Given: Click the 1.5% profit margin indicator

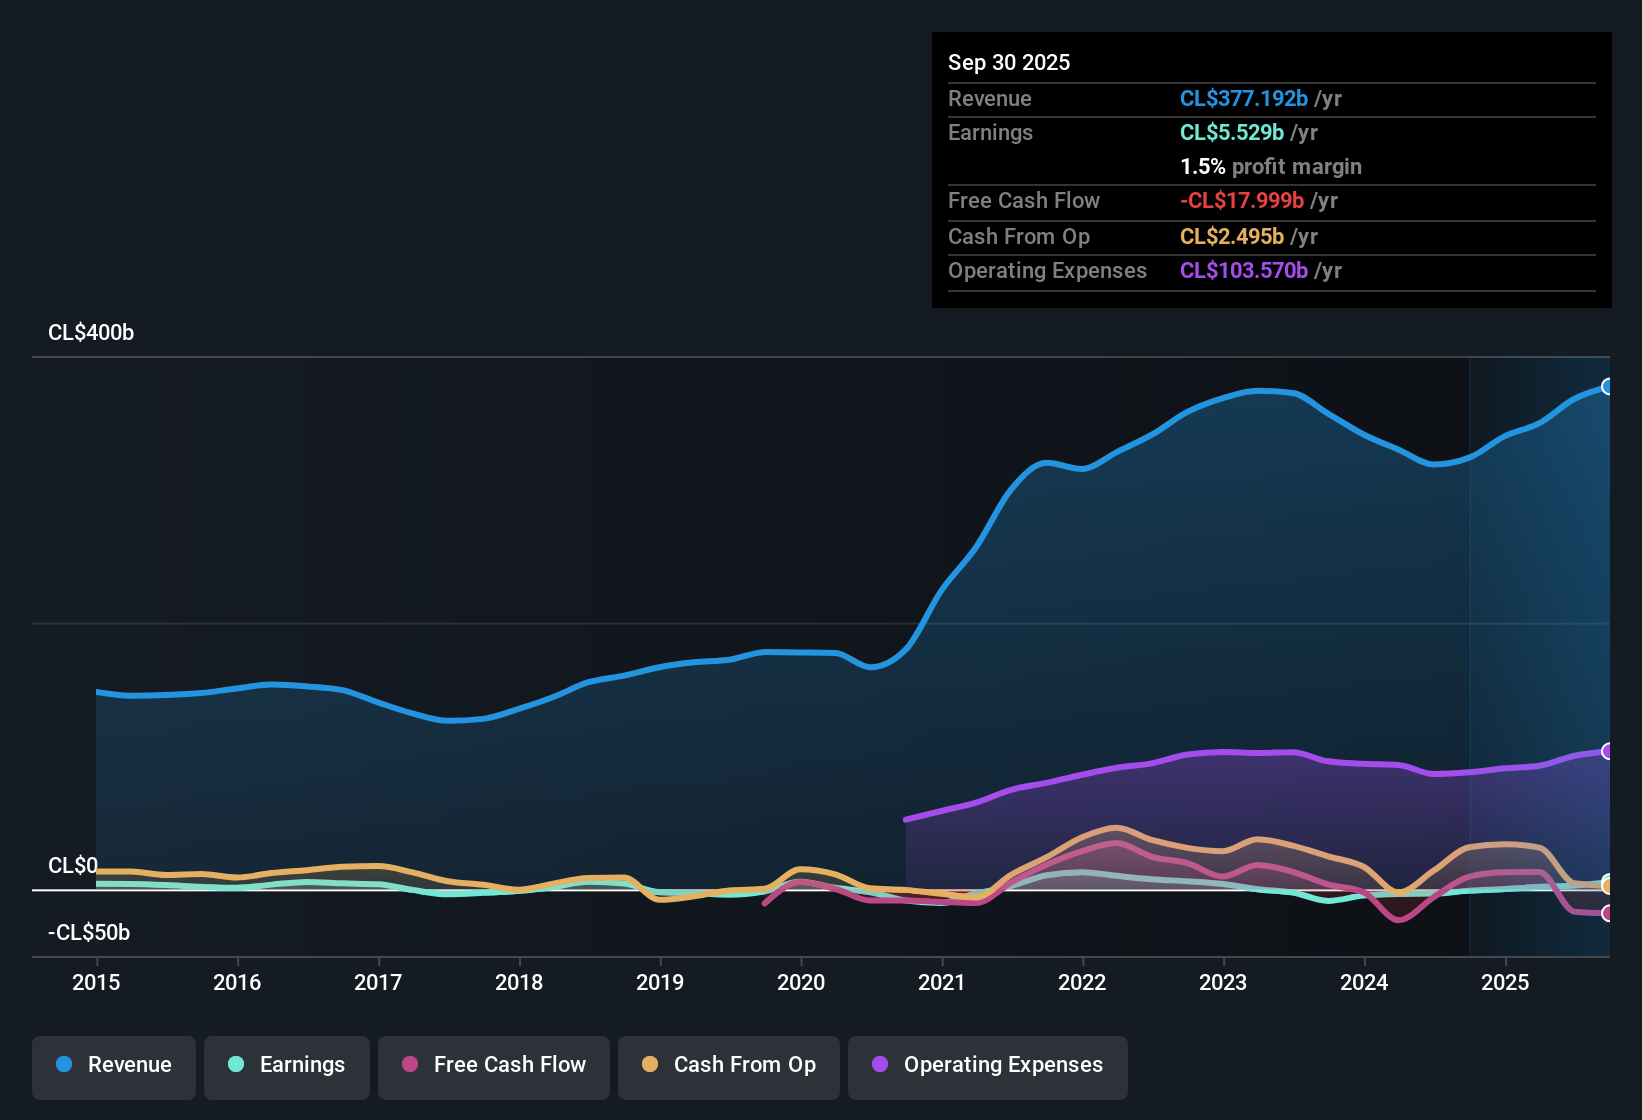Looking at the screenshot, I should (x=1271, y=167).
